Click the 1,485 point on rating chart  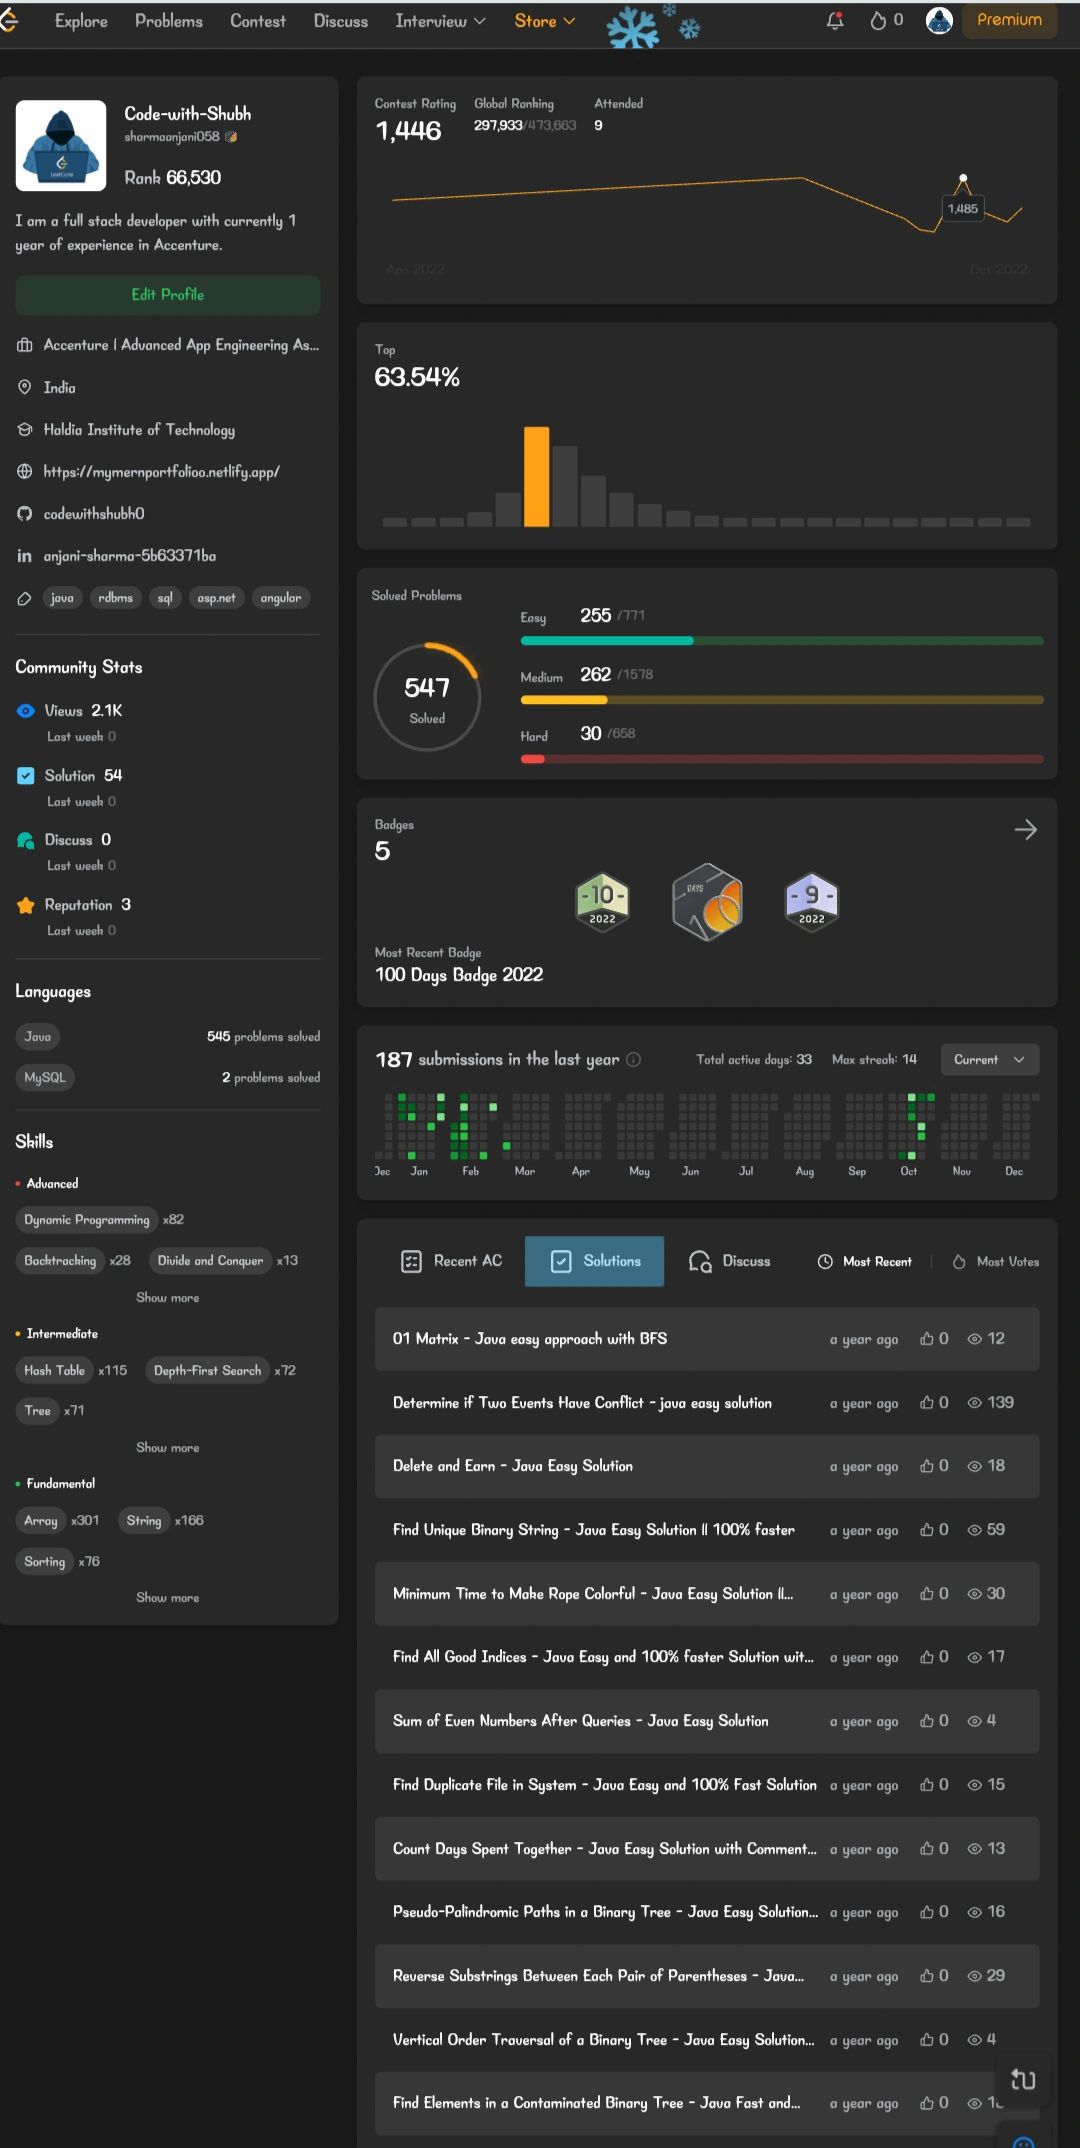(x=963, y=179)
